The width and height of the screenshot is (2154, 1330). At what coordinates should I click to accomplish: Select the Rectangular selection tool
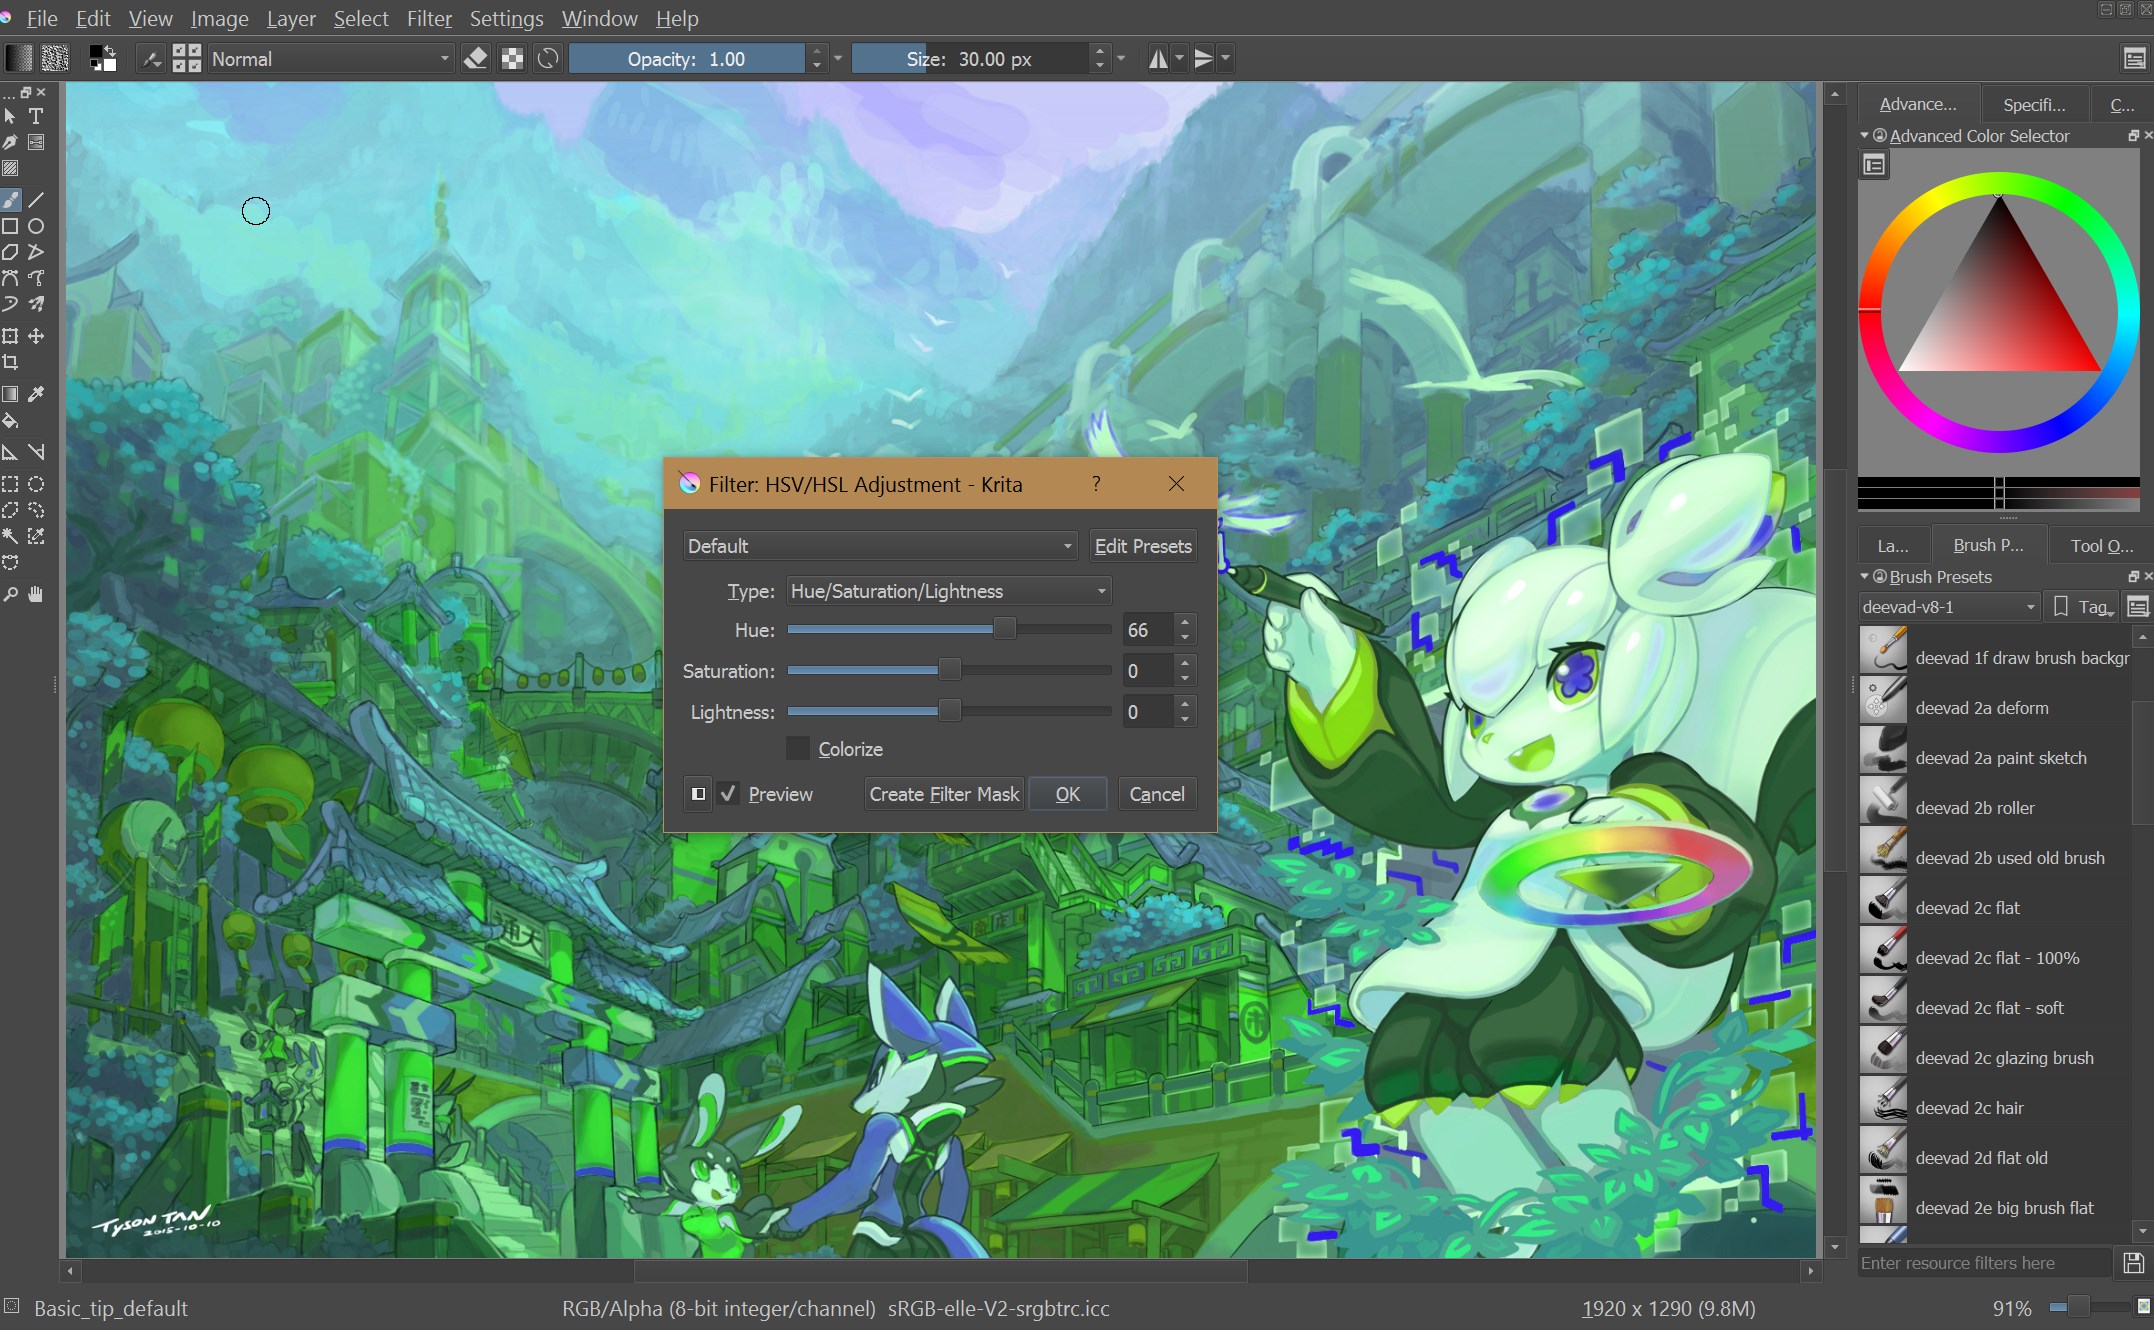pyautogui.click(x=10, y=484)
